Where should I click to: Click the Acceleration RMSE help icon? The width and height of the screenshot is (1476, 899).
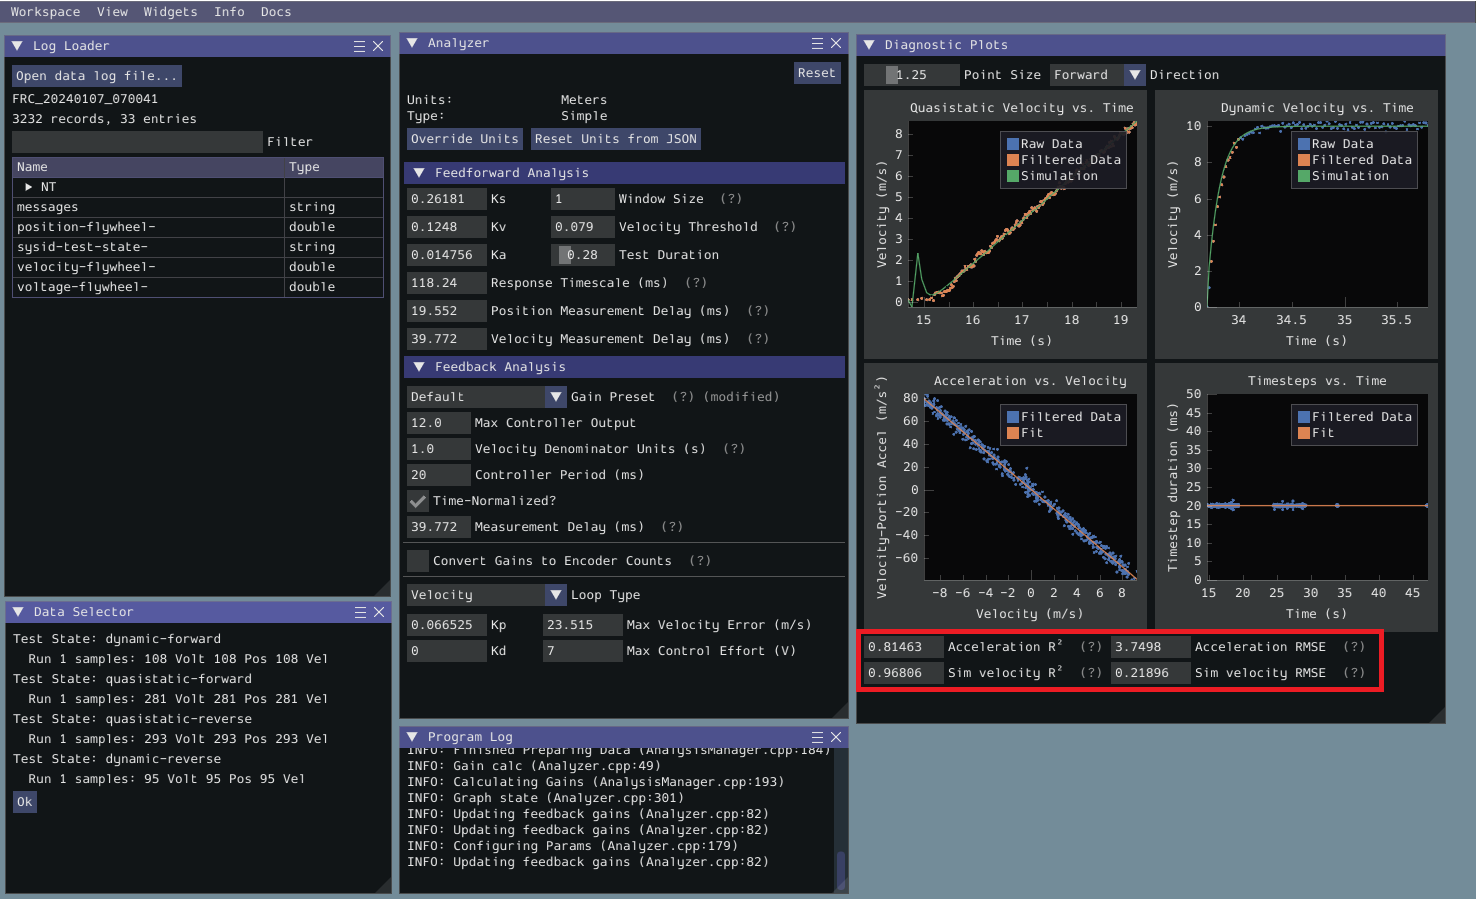click(1355, 646)
